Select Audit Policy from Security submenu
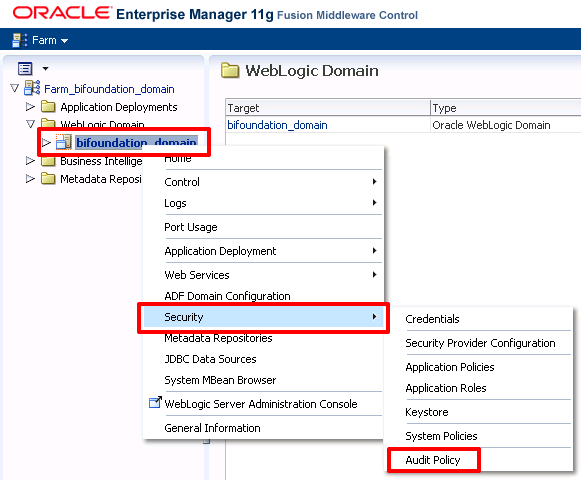This screenshot has width=581, height=480. [433, 460]
